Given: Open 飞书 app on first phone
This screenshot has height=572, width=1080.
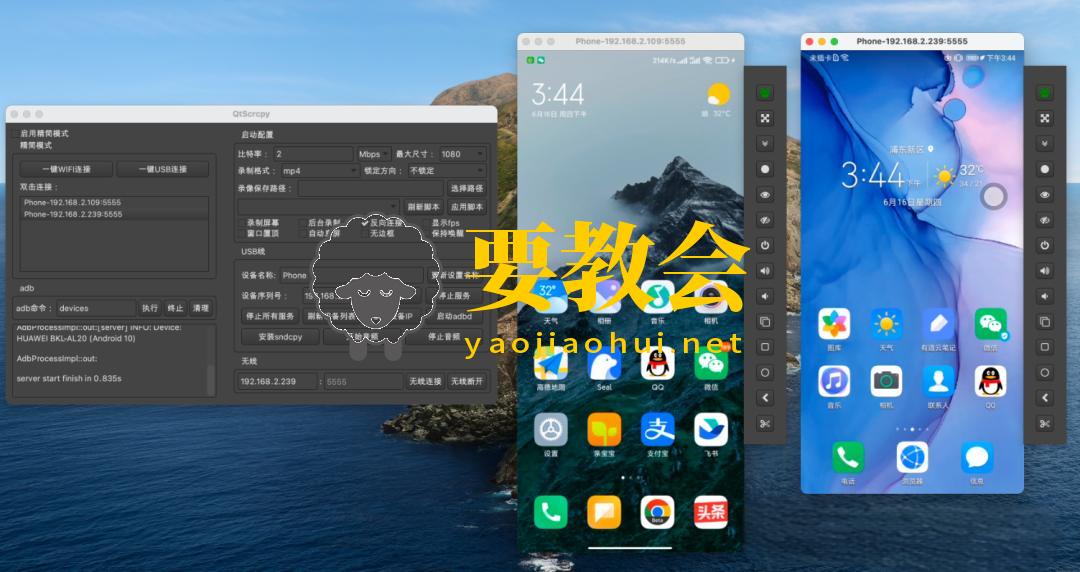Looking at the screenshot, I should coord(711,430).
